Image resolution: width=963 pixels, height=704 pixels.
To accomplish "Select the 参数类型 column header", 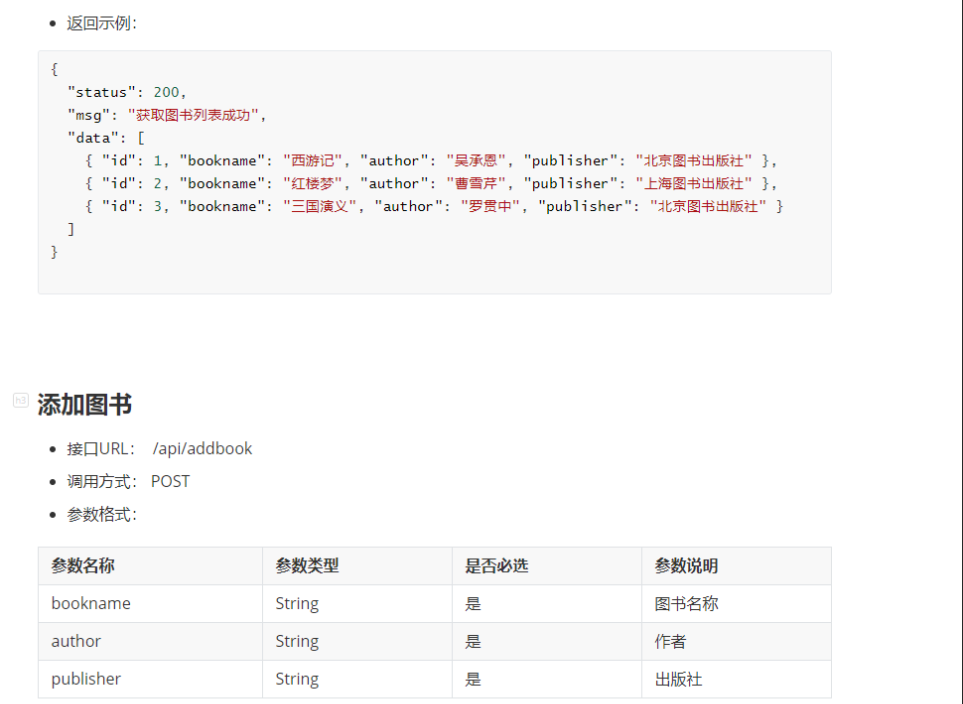I will click(x=307, y=566).
